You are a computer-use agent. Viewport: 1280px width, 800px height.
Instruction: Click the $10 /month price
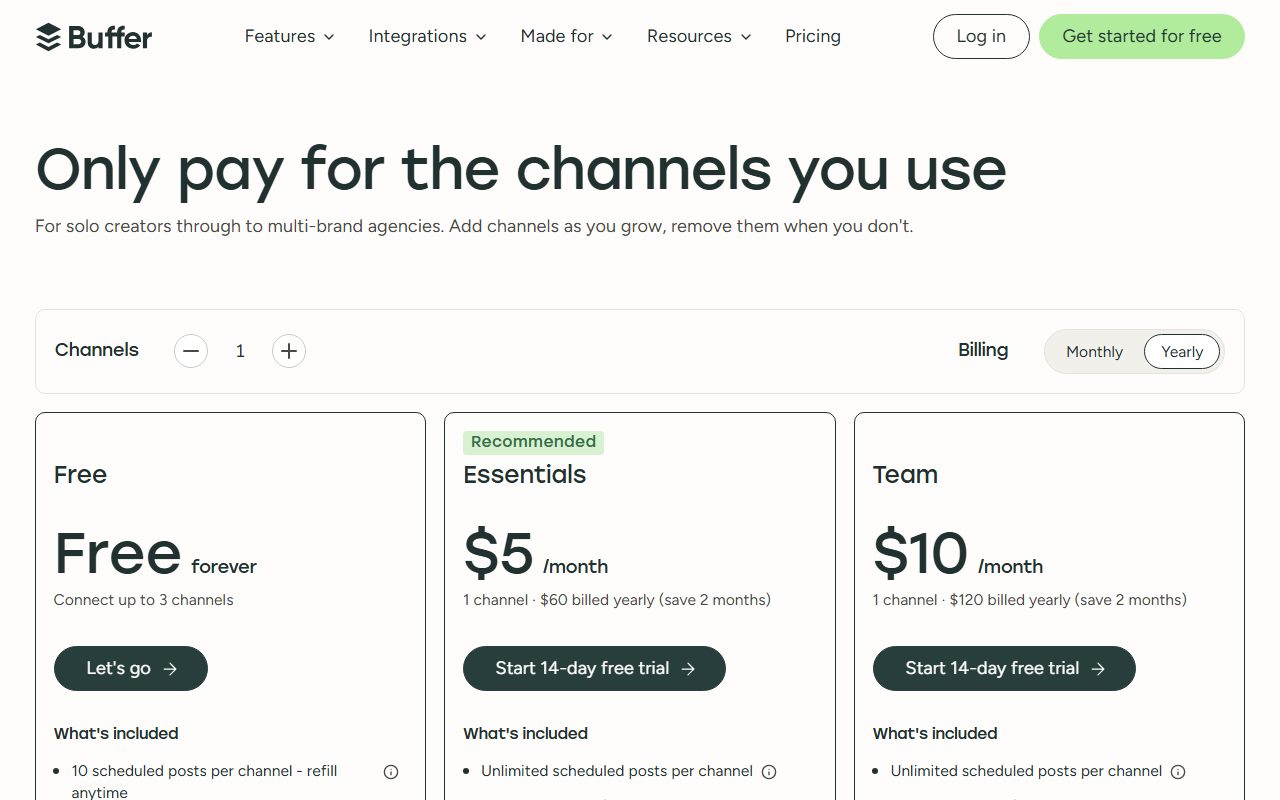point(958,553)
